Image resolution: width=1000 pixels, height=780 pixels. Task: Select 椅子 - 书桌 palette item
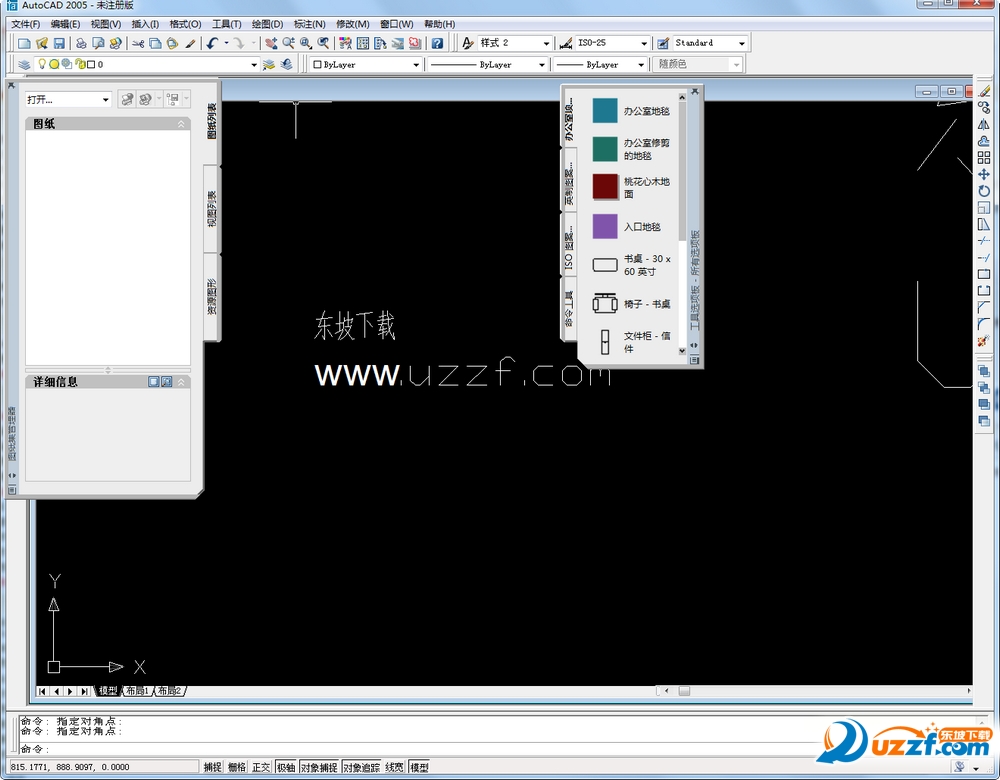632,304
